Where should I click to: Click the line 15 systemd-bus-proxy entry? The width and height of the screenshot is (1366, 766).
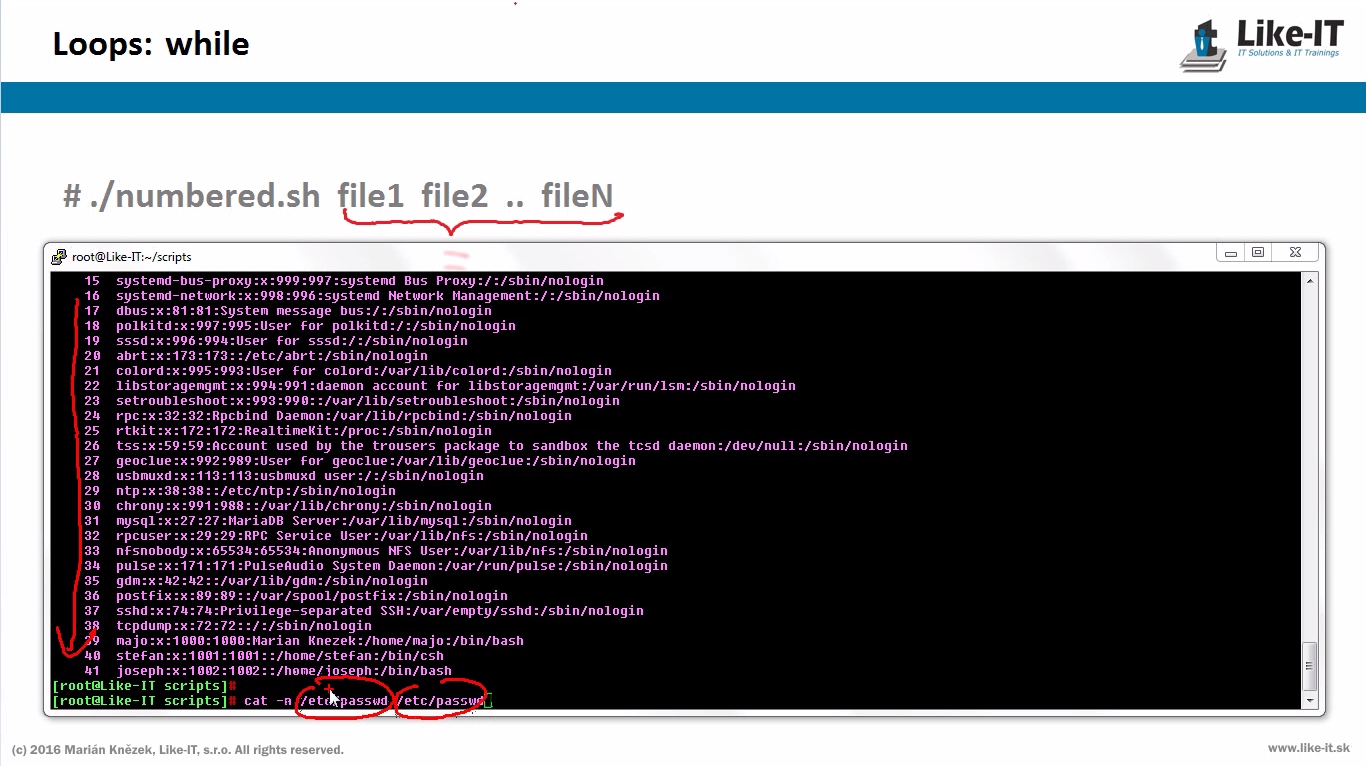360,281
